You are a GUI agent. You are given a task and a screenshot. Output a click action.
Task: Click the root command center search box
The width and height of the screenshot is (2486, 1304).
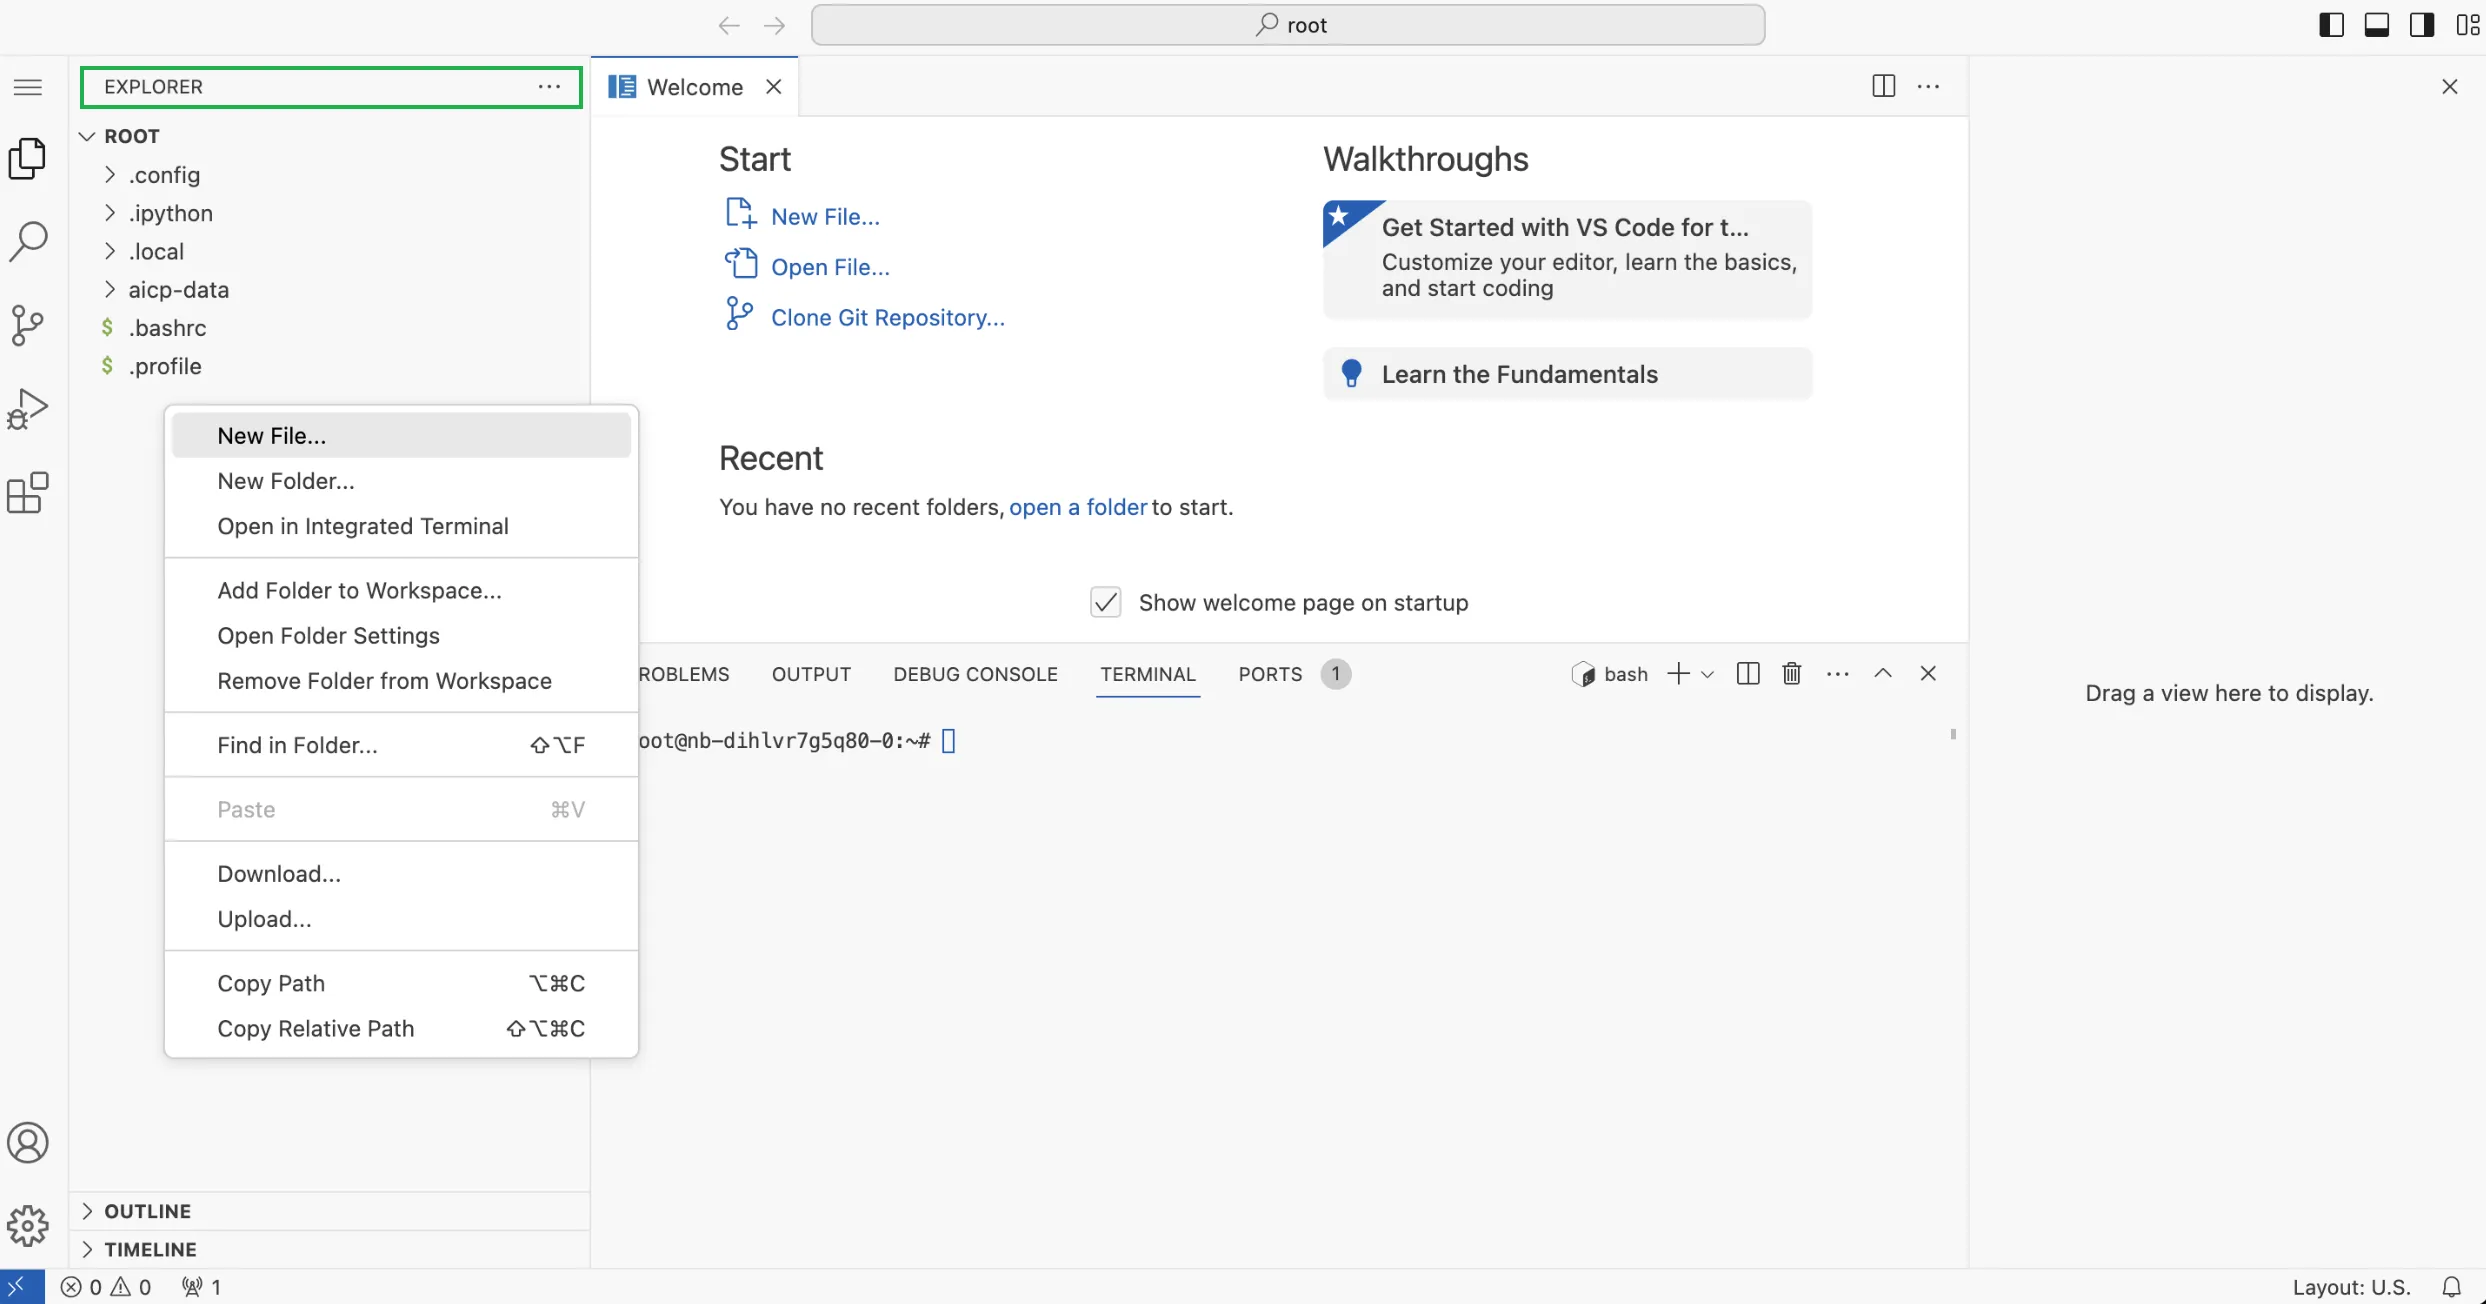pos(1288,25)
